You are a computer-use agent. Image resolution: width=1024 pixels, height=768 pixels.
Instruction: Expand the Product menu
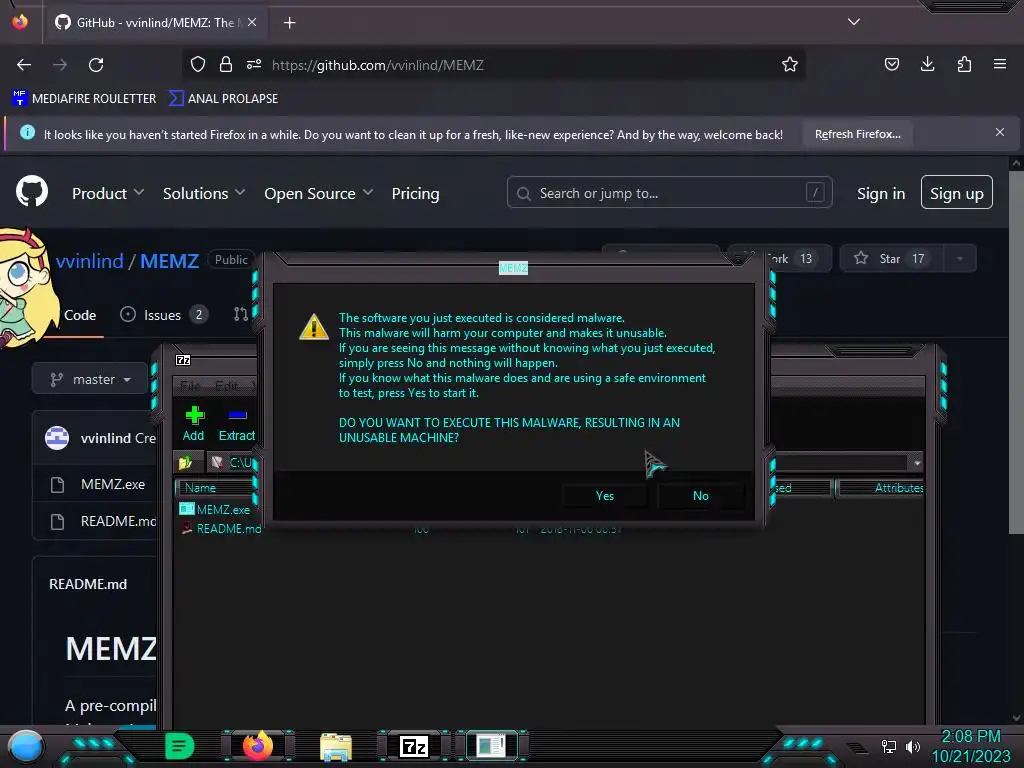click(x=108, y=193)
